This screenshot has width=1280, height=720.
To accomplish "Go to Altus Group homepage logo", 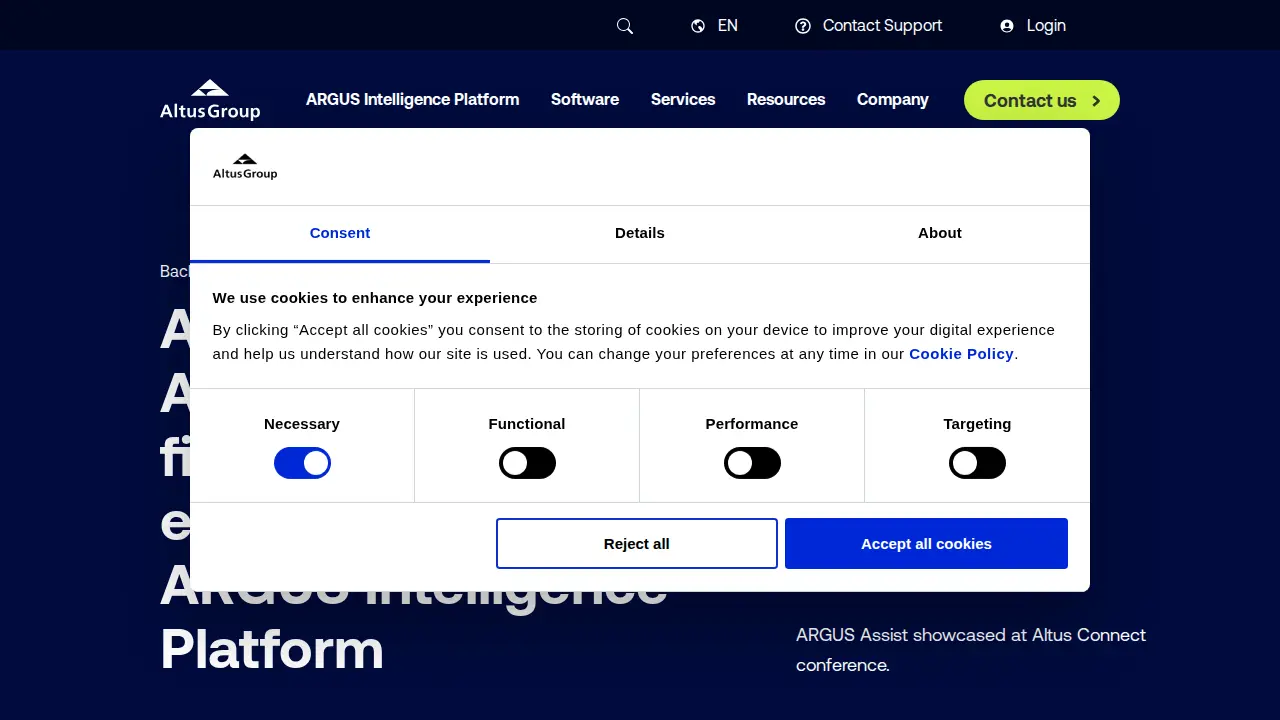I will coord(210,100).
